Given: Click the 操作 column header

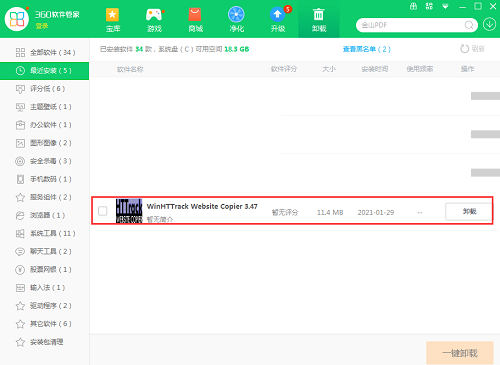Looking at the screenshot, I should 467,69.
